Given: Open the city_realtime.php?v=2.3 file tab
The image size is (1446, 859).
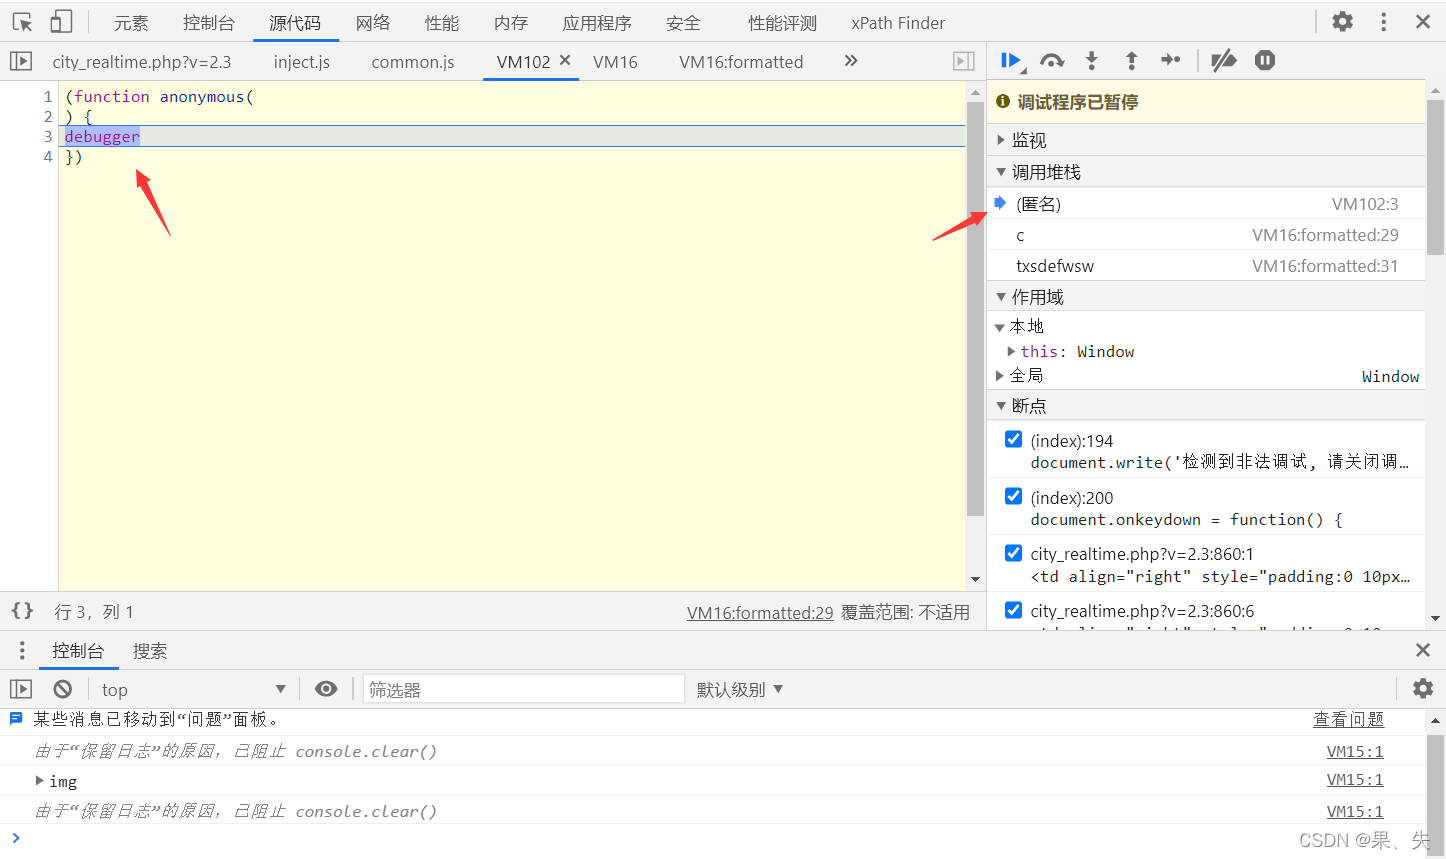Looking at the screenshot, I should 142,62.
